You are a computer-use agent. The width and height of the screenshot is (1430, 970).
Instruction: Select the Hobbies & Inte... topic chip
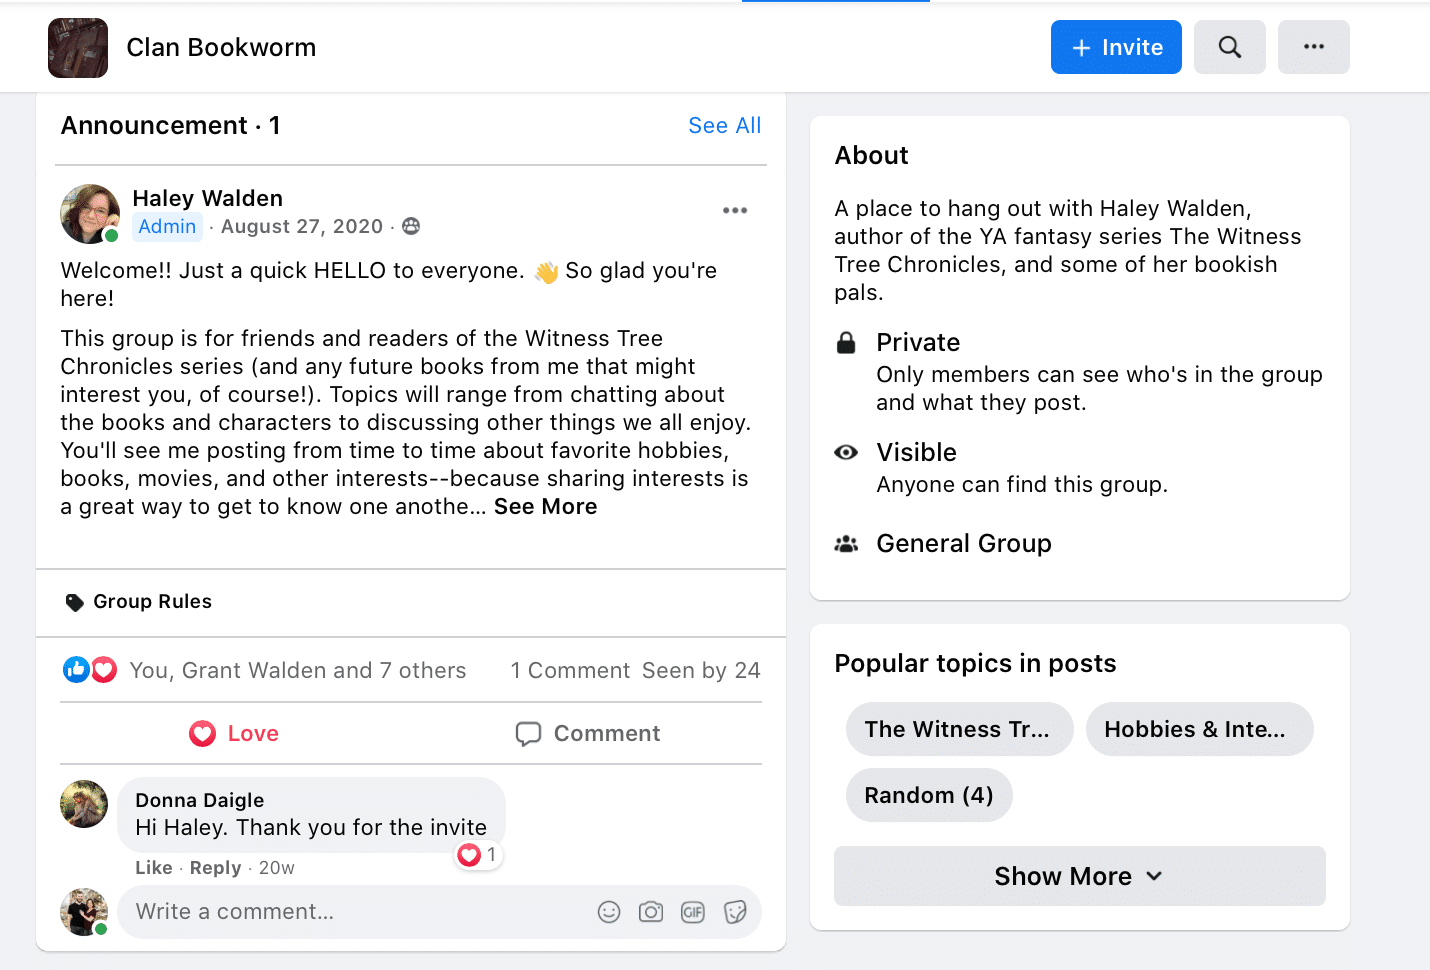[1199, 729]
